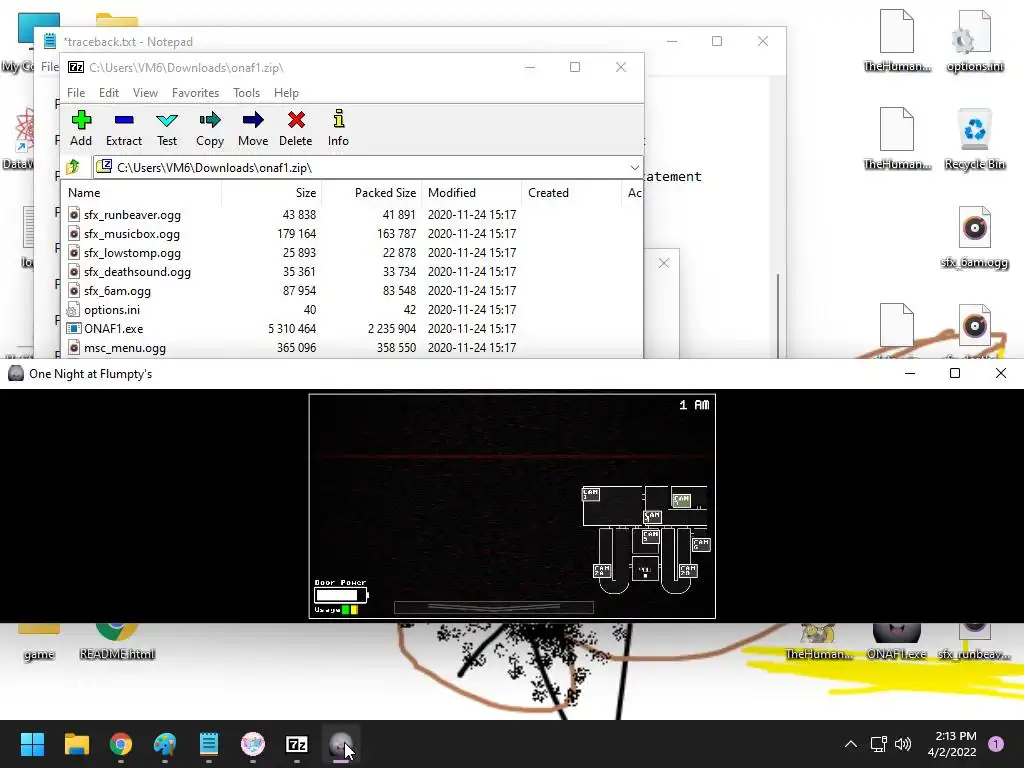Select msc_menu.ogg in the archive list

click(353, 347)
